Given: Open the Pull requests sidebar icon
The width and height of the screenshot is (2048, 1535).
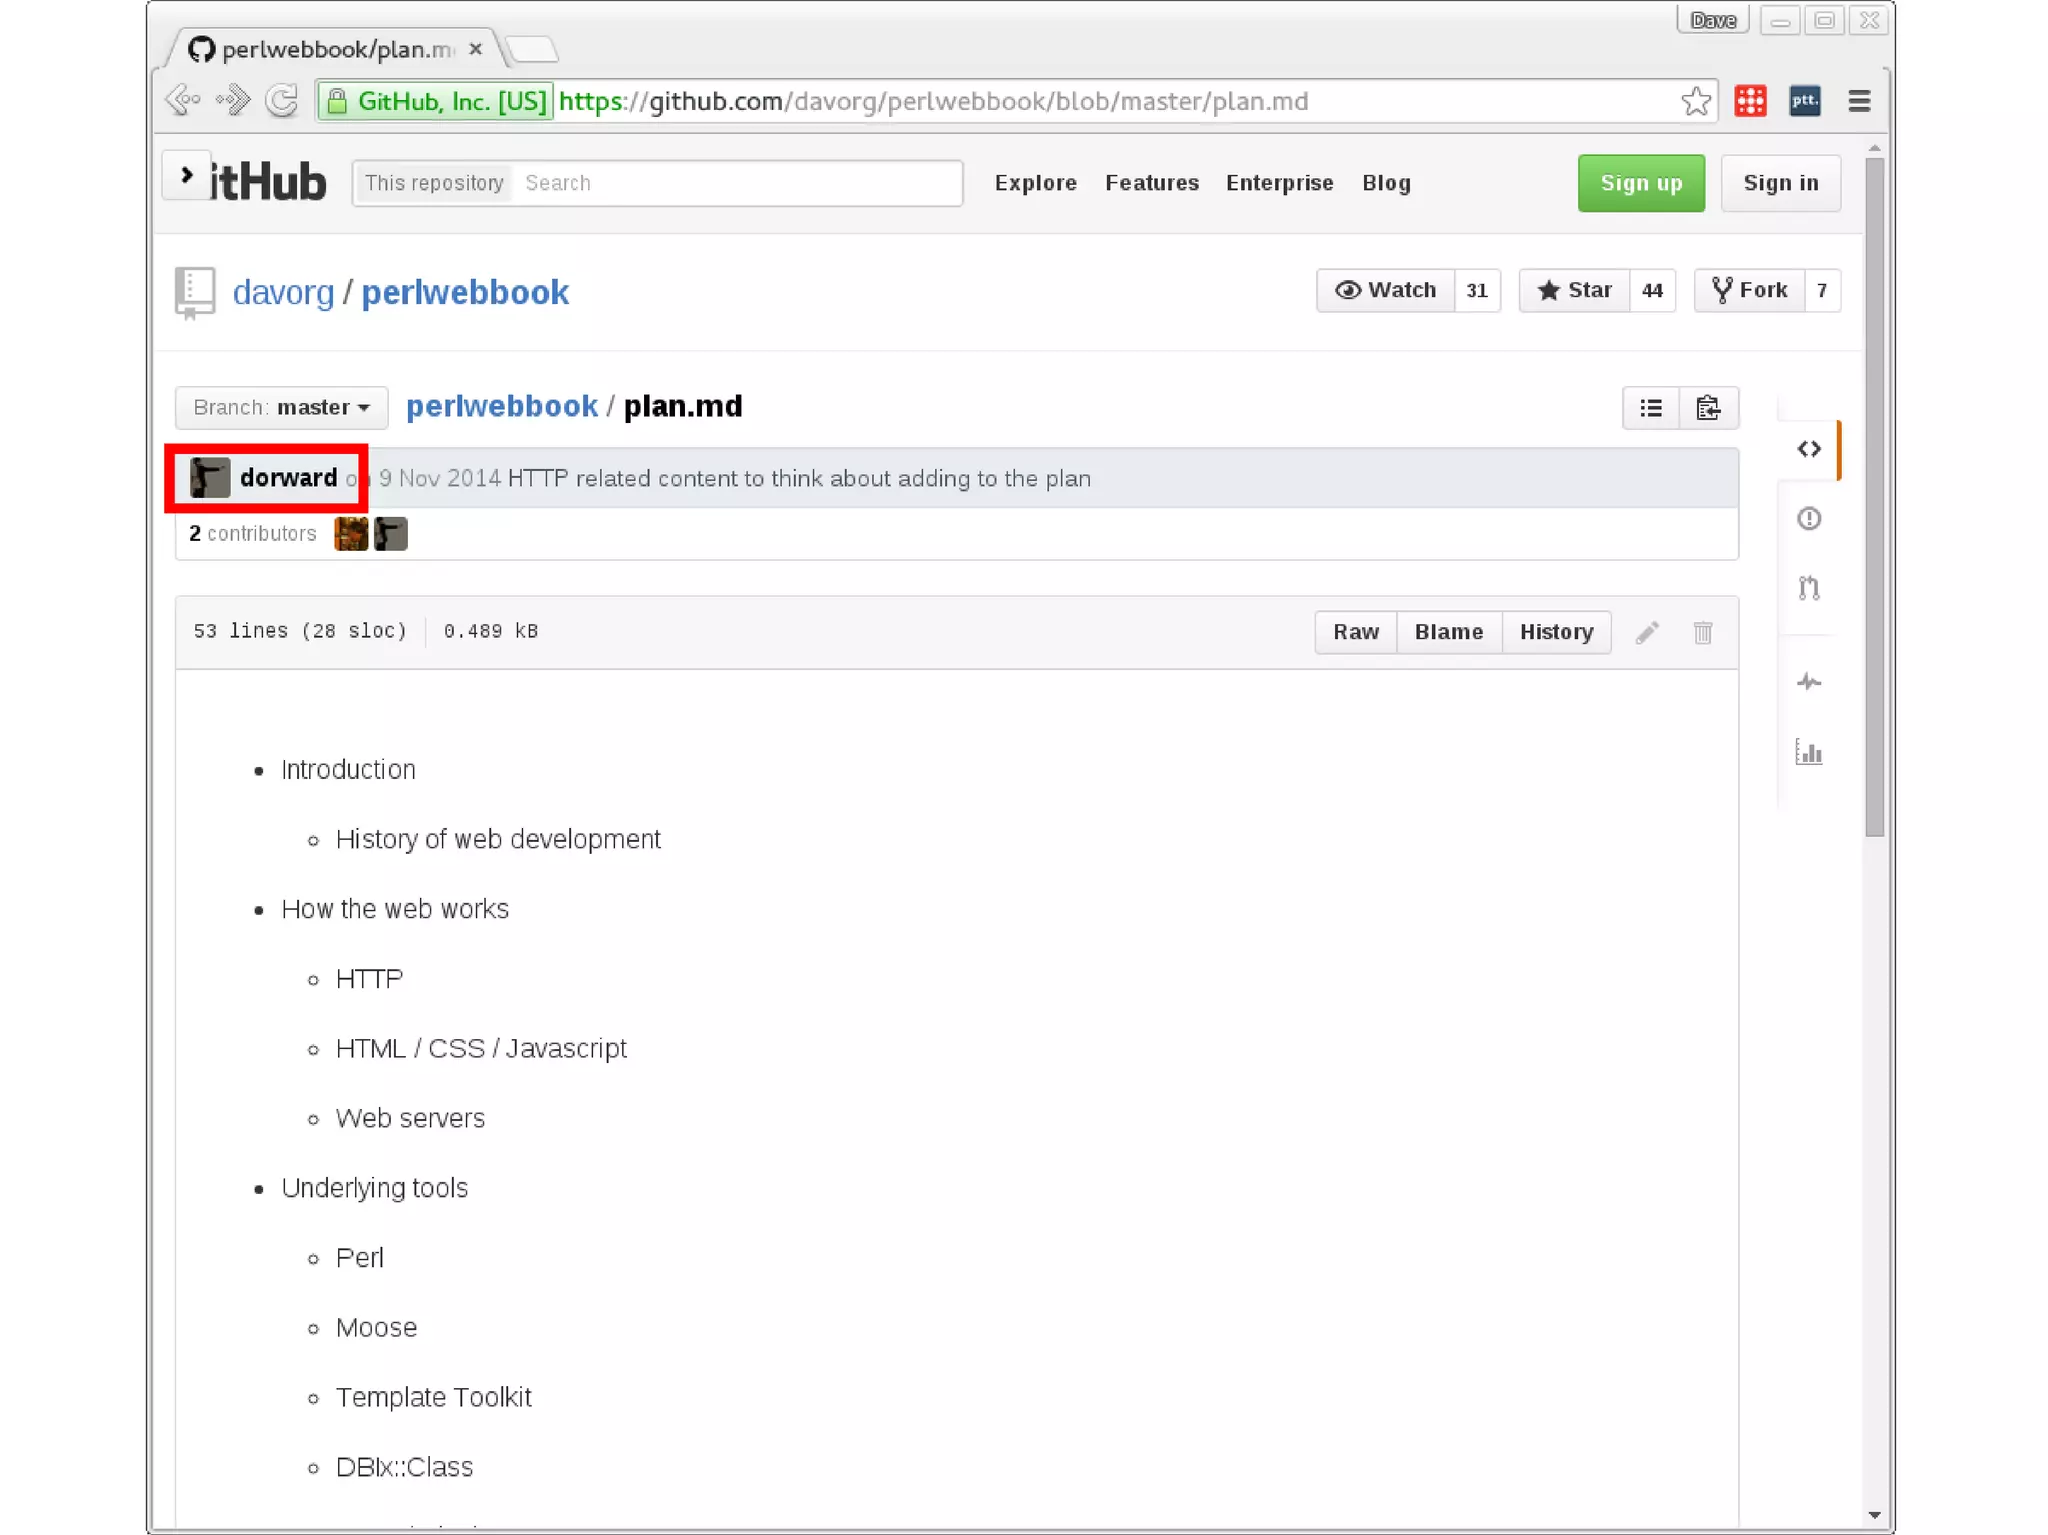Looking at the screenshot, I should click(1808, 588).
